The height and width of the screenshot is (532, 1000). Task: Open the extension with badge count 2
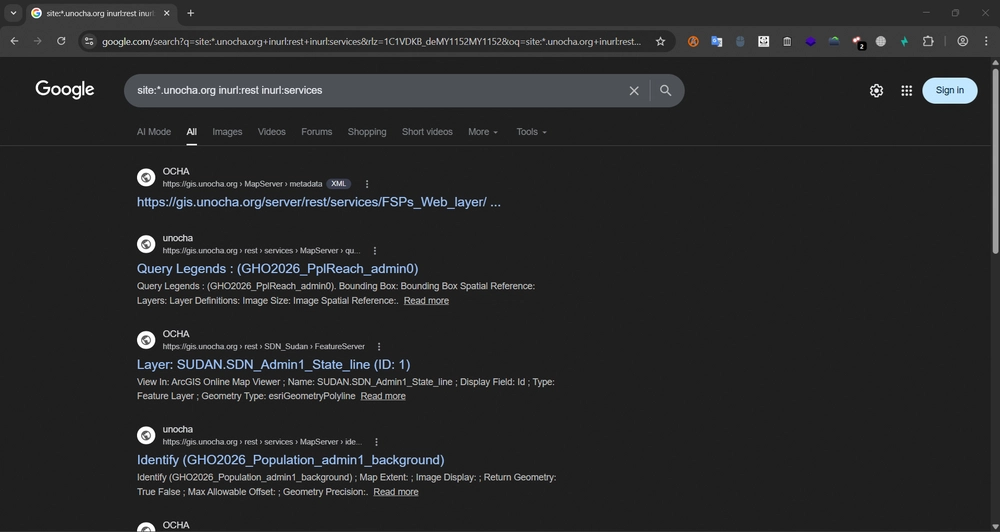(x=858, y=42)
